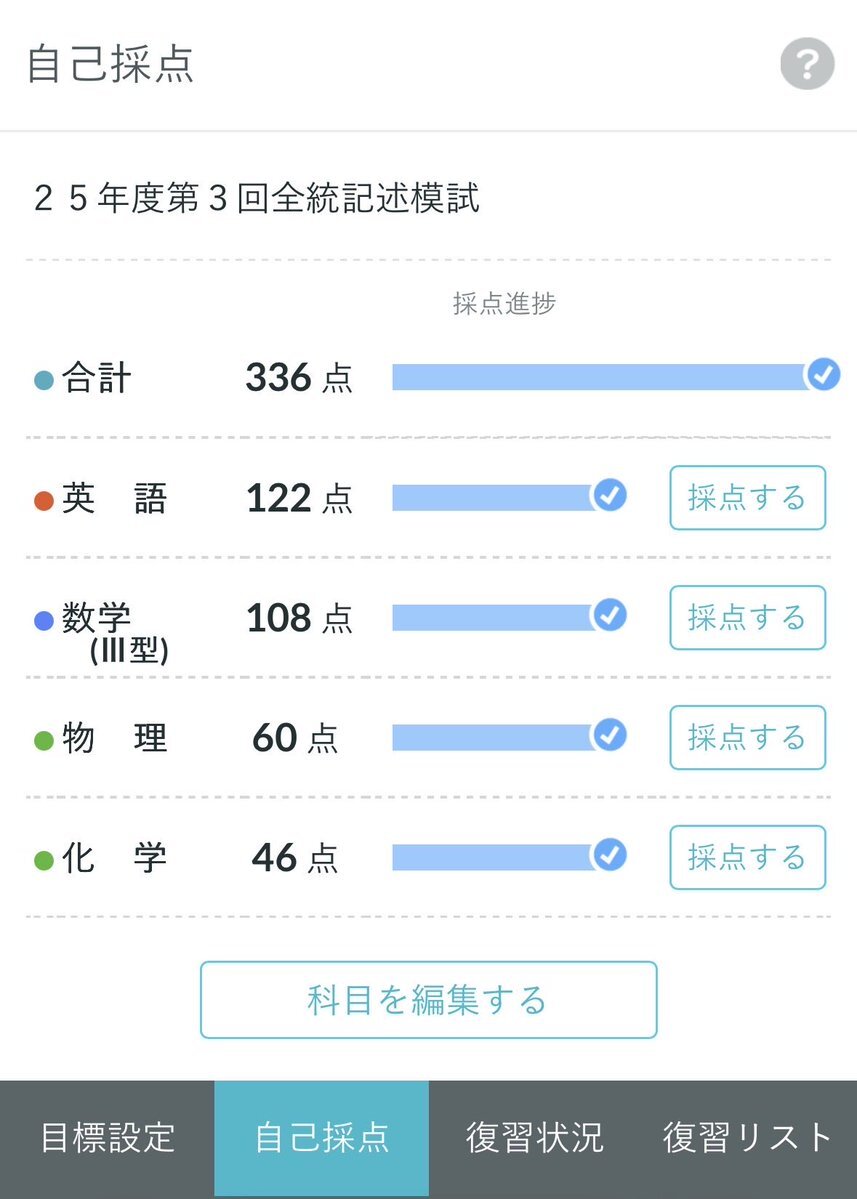Click the 合計 scoring progress bar

coord(598,377)
